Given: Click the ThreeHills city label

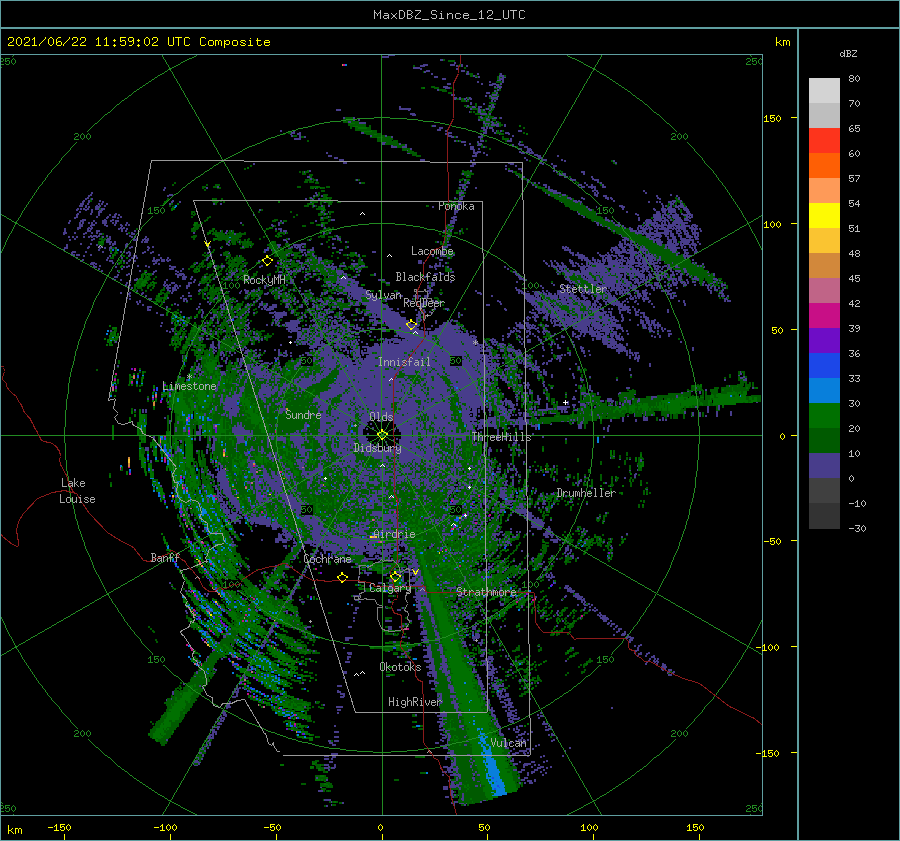Looking at the screenshot, I should (501, 437).
